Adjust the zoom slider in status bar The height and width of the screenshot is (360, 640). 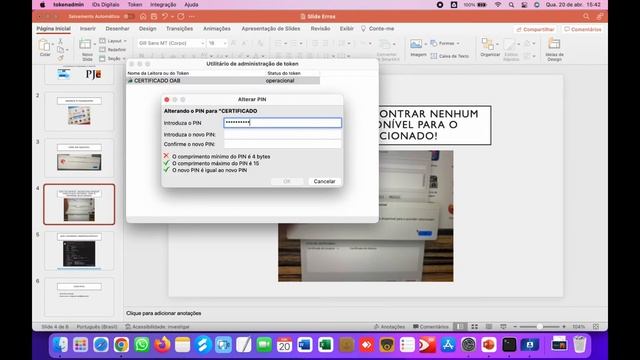click(540, 327)
